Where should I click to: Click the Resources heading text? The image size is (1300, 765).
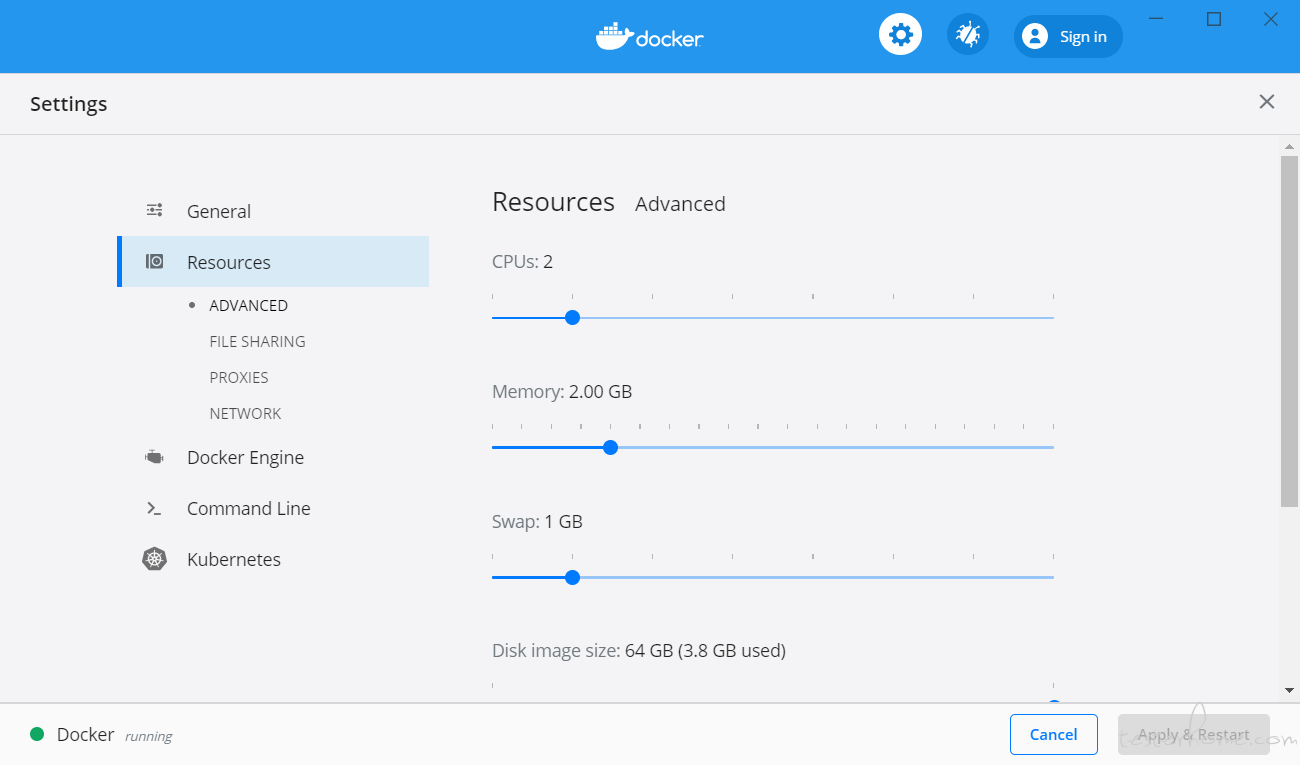(x=553, y=202)
